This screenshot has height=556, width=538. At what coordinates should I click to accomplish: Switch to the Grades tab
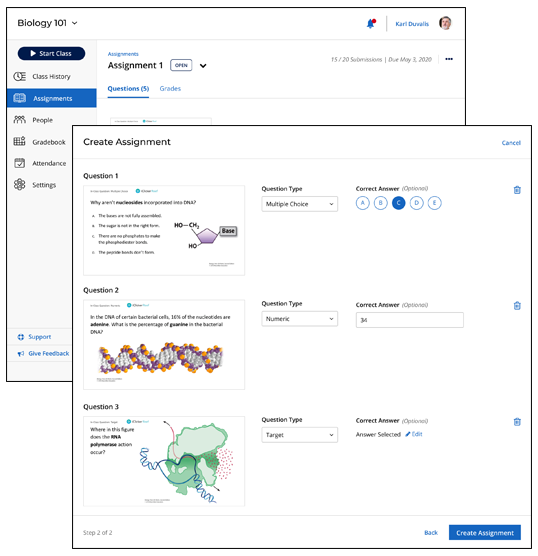coord(170,89)
